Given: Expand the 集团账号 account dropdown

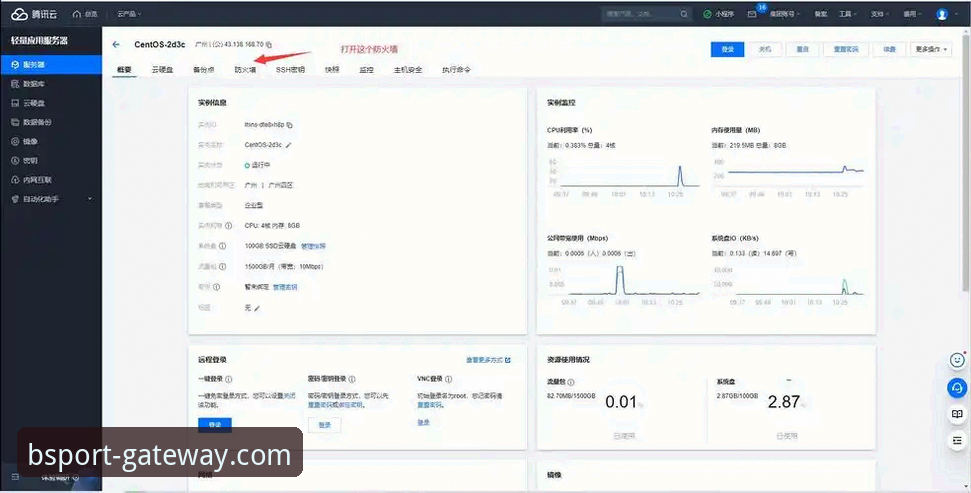Looking at the screenshot, I should tap(785, 14).
